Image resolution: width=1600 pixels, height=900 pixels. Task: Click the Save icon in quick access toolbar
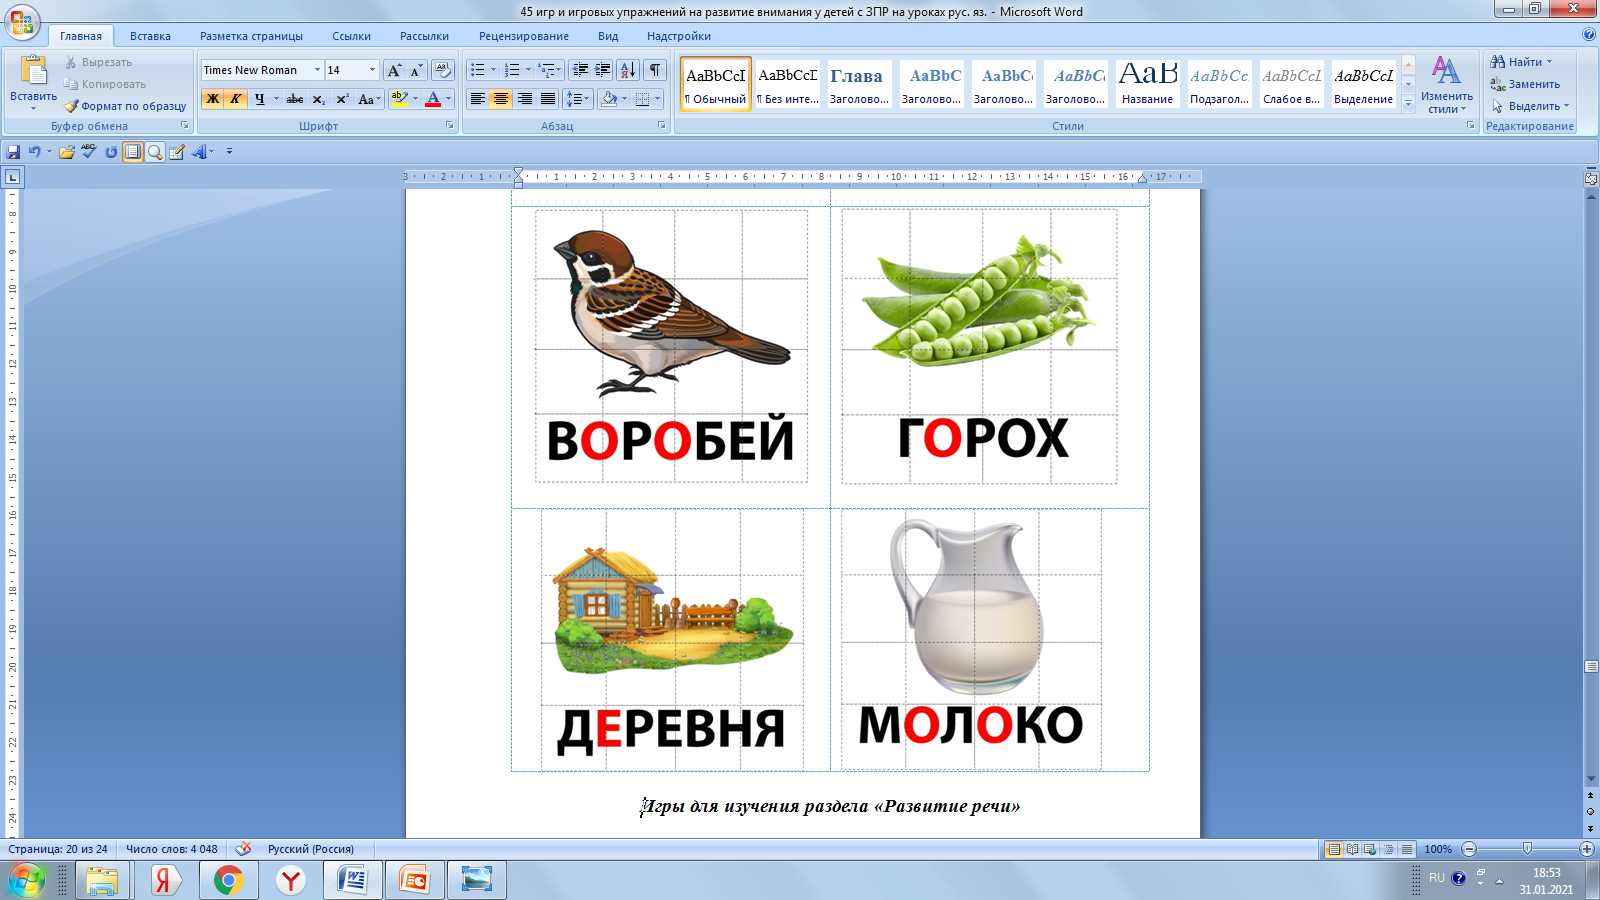(13, 152)
